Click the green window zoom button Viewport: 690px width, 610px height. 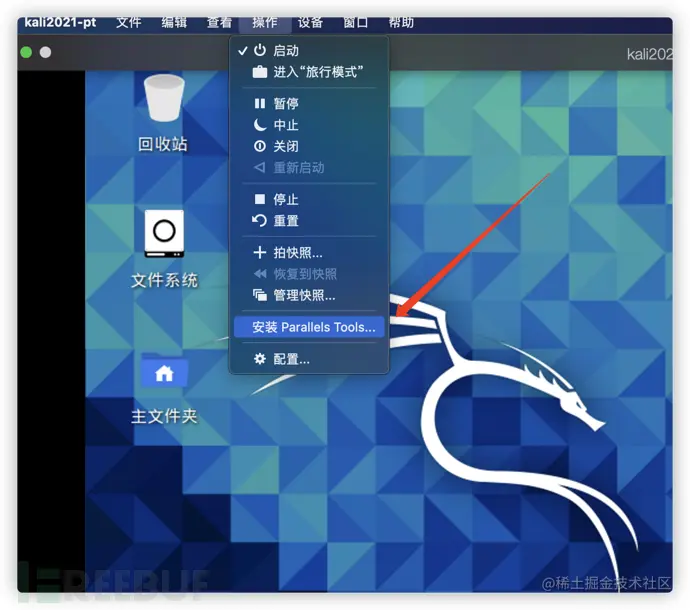point(26,52)
